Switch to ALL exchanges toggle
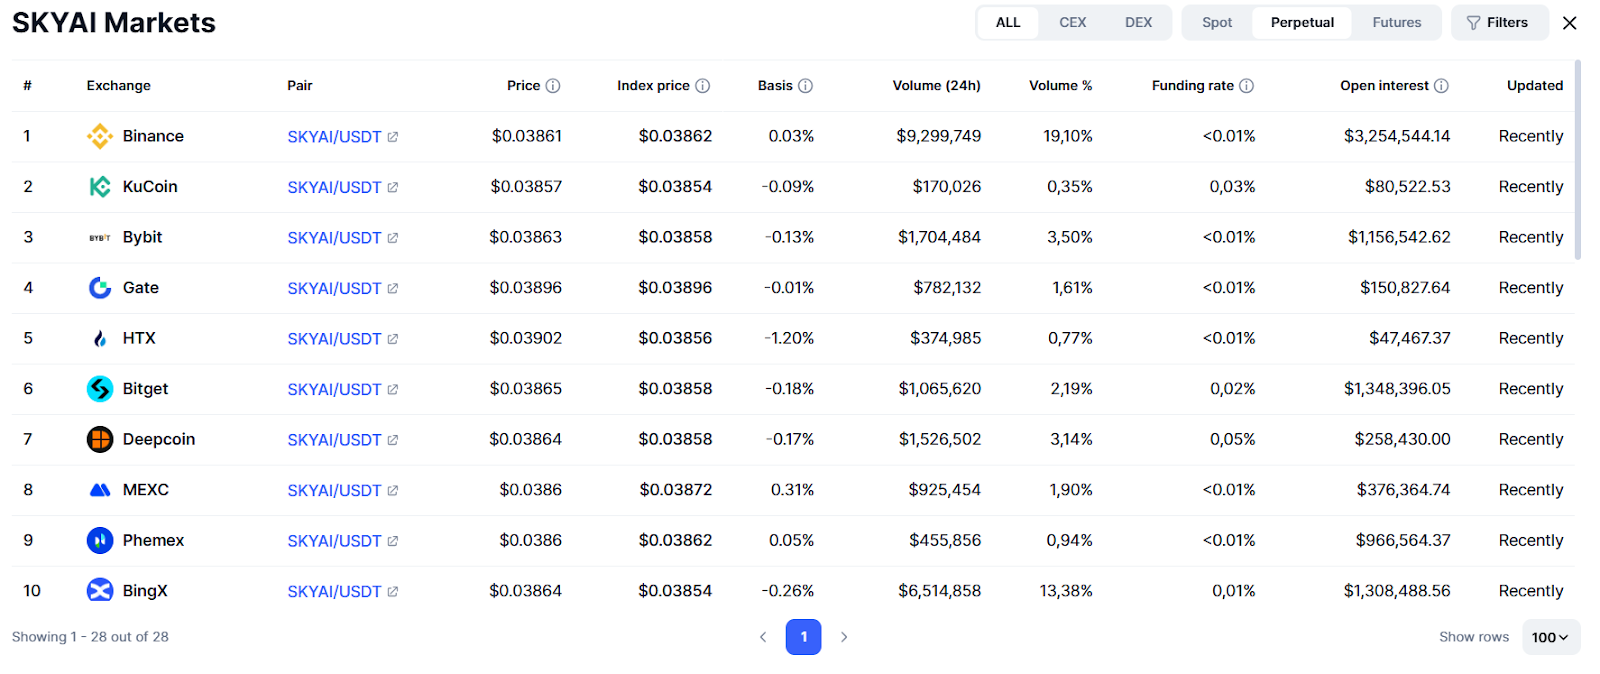 (1008, 23)
